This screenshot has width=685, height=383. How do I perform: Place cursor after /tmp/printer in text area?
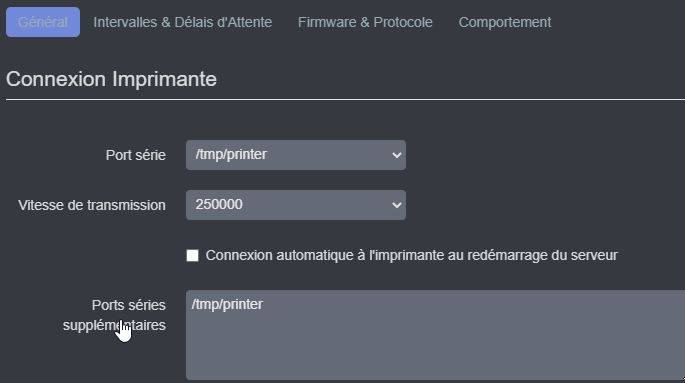pos(265,304)
